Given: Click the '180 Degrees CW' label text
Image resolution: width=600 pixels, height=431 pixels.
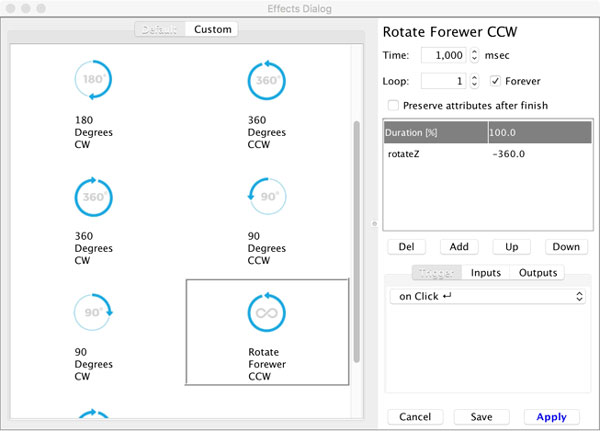Looking at the screenshot, I should [x=93, y=132].
